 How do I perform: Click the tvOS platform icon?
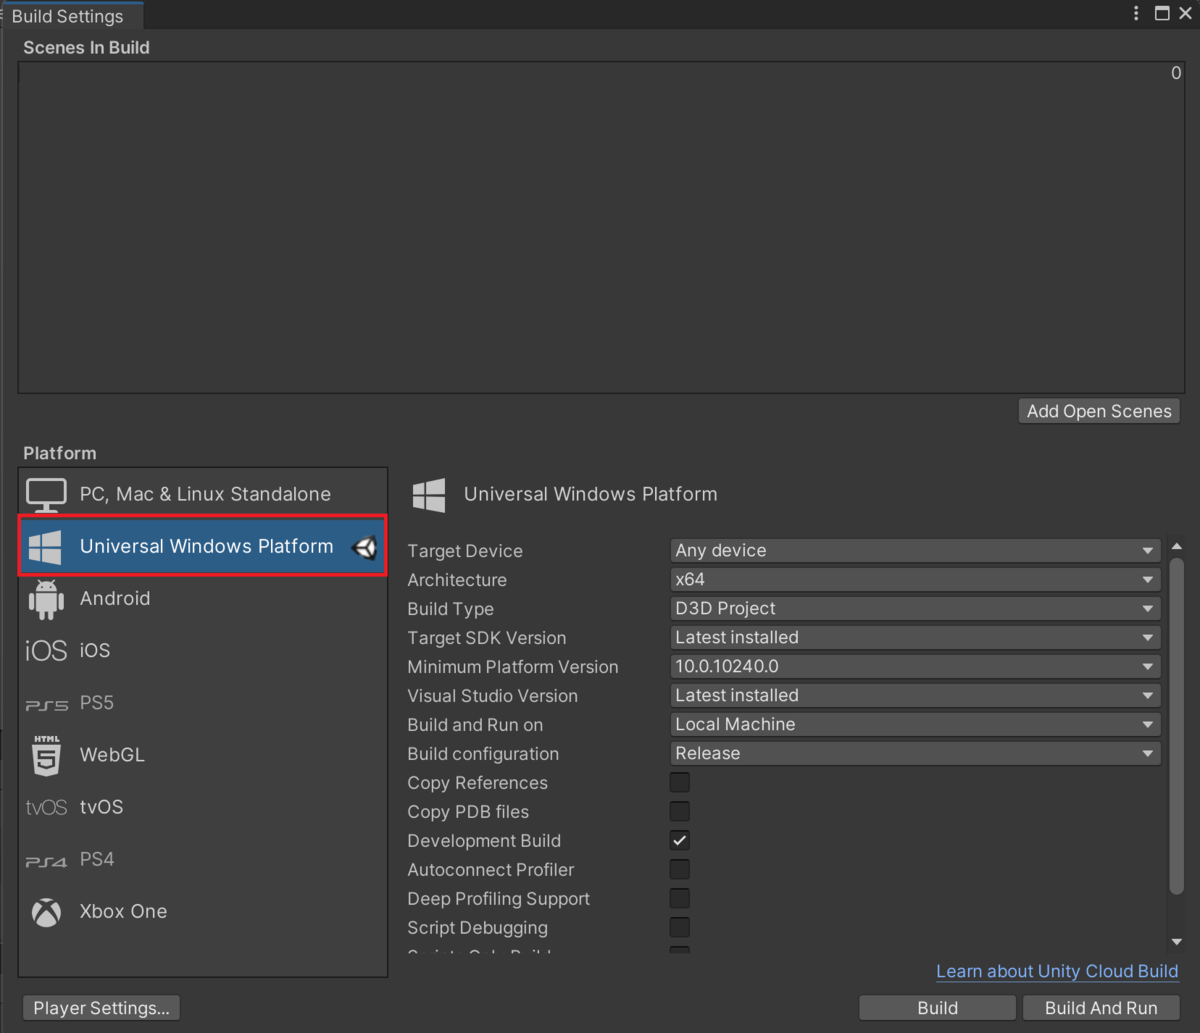46,808
